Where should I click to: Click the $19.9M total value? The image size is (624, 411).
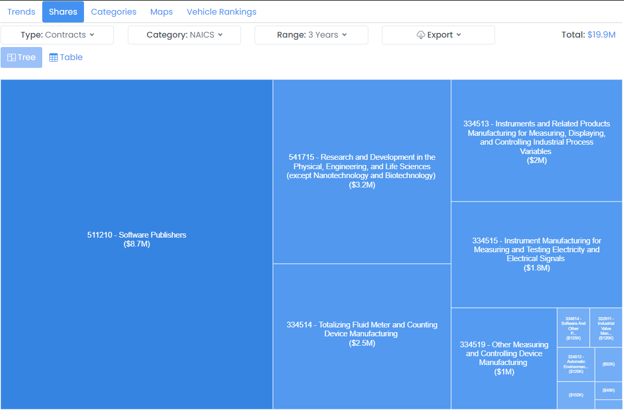tap(601, 35)
